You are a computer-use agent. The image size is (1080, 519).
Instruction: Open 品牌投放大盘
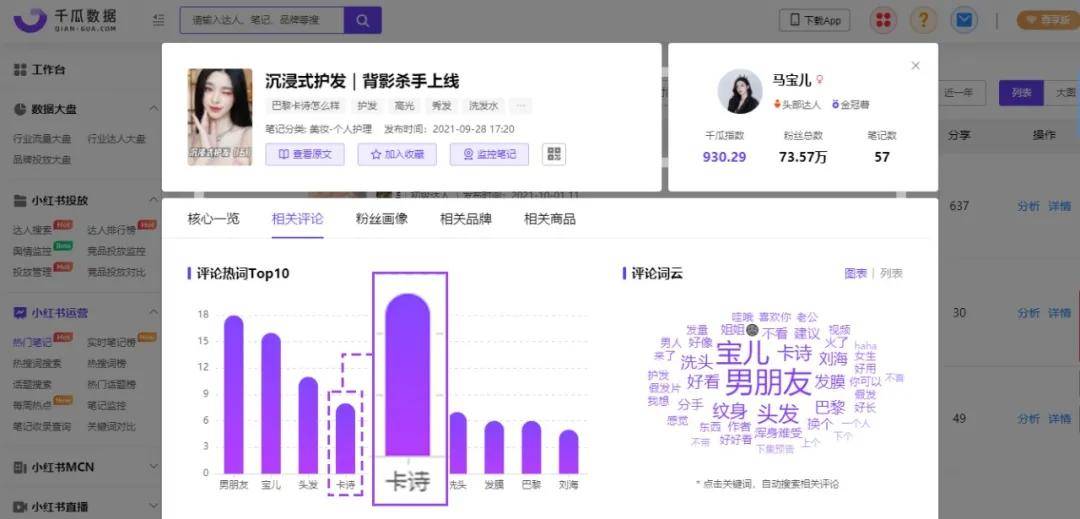(42, 159)
